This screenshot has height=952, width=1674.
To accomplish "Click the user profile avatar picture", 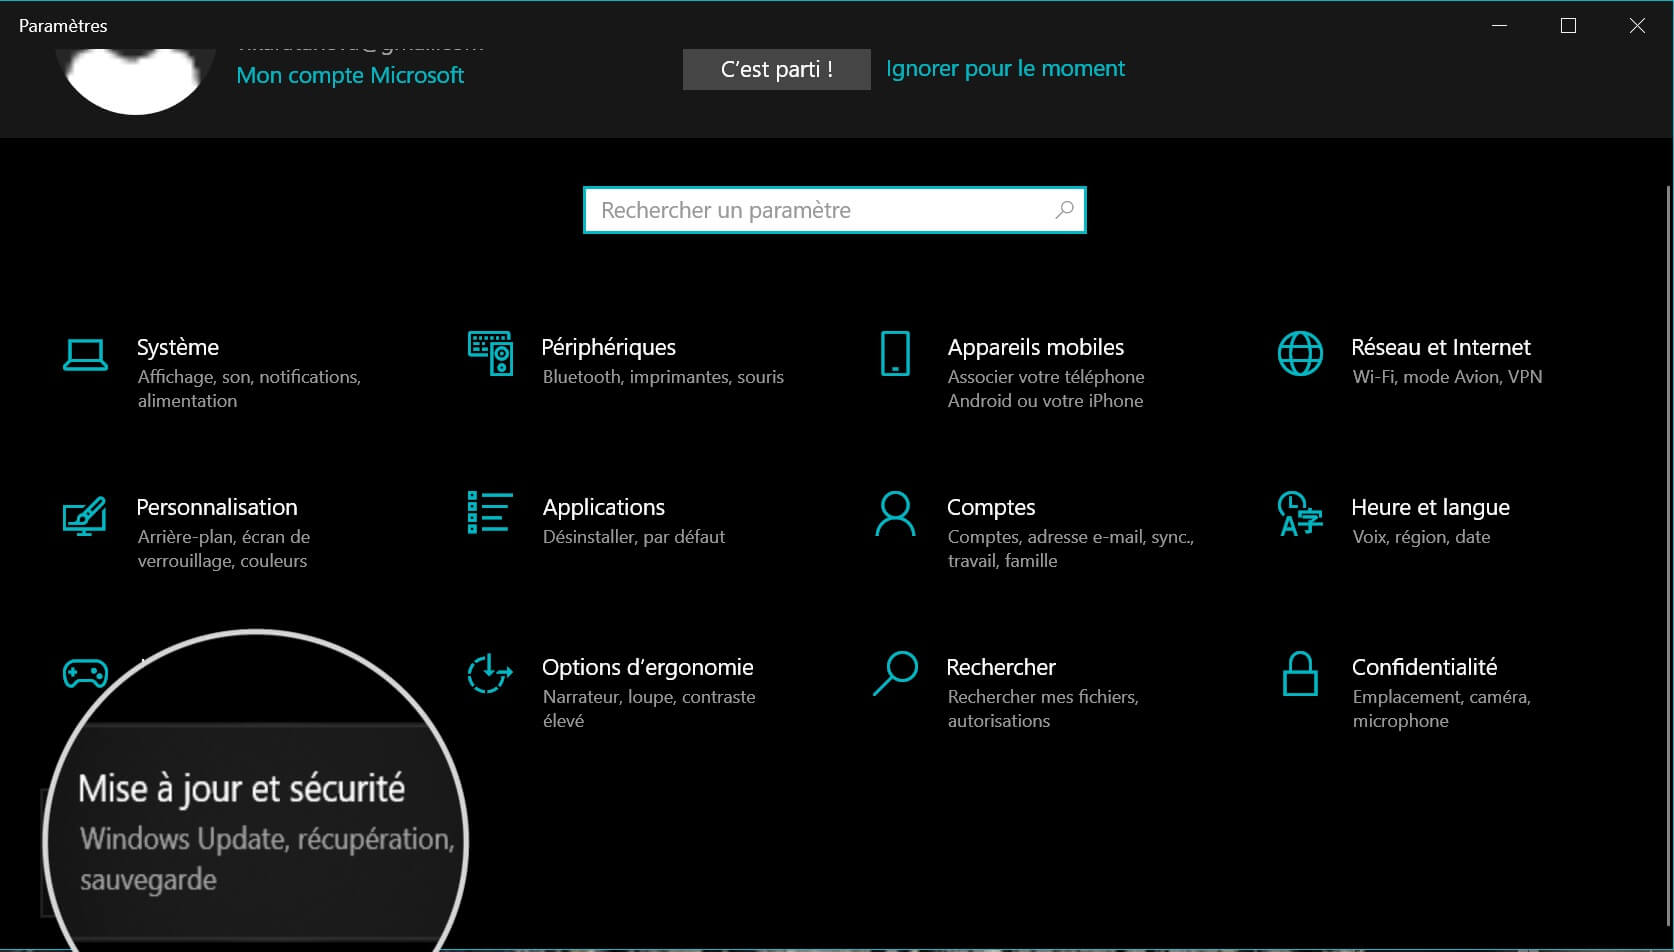I will tap(136, 80).
